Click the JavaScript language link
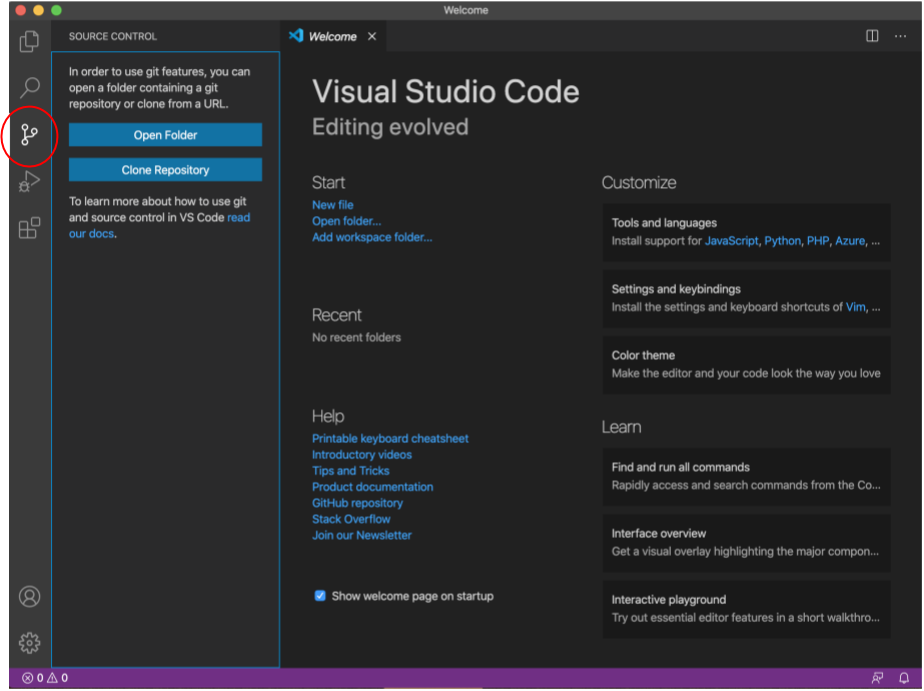Screen dimensions: 924x691 tap(732, 241)
